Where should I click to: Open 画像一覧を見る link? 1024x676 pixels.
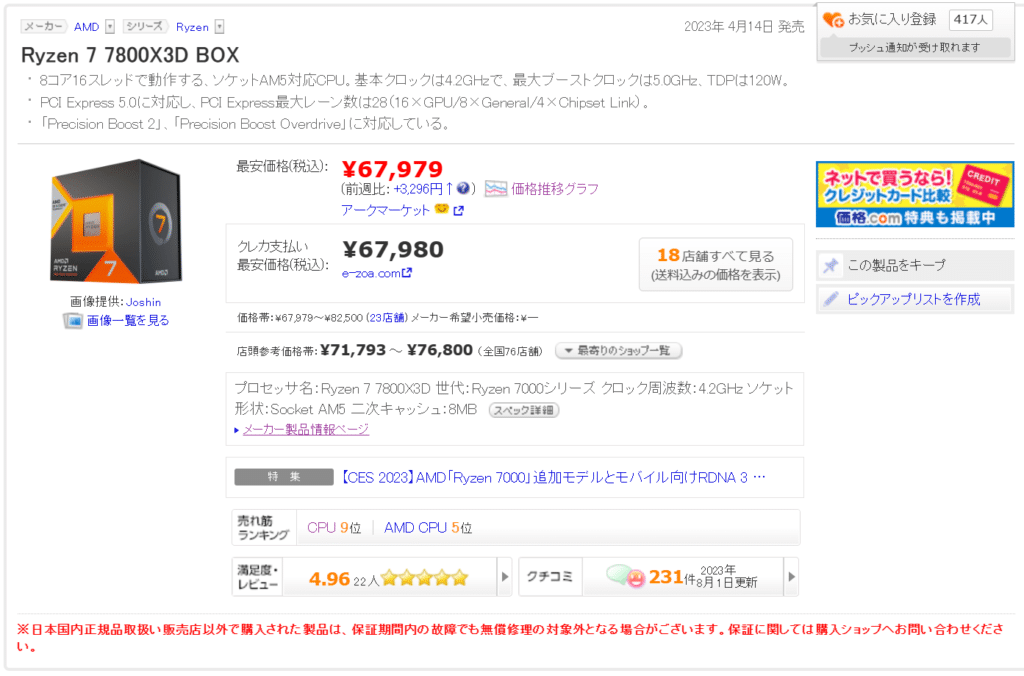128,321
